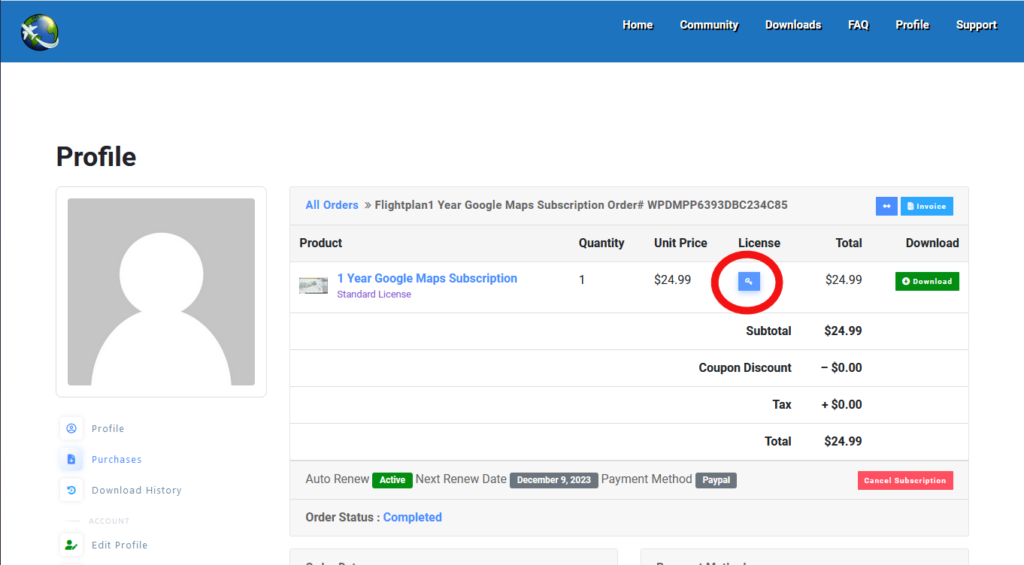Image resolution: width=1024 pixels, height=565 pixels.
Task: Click the Purchases sidebar document icon
Action: (x=71, y=460)
